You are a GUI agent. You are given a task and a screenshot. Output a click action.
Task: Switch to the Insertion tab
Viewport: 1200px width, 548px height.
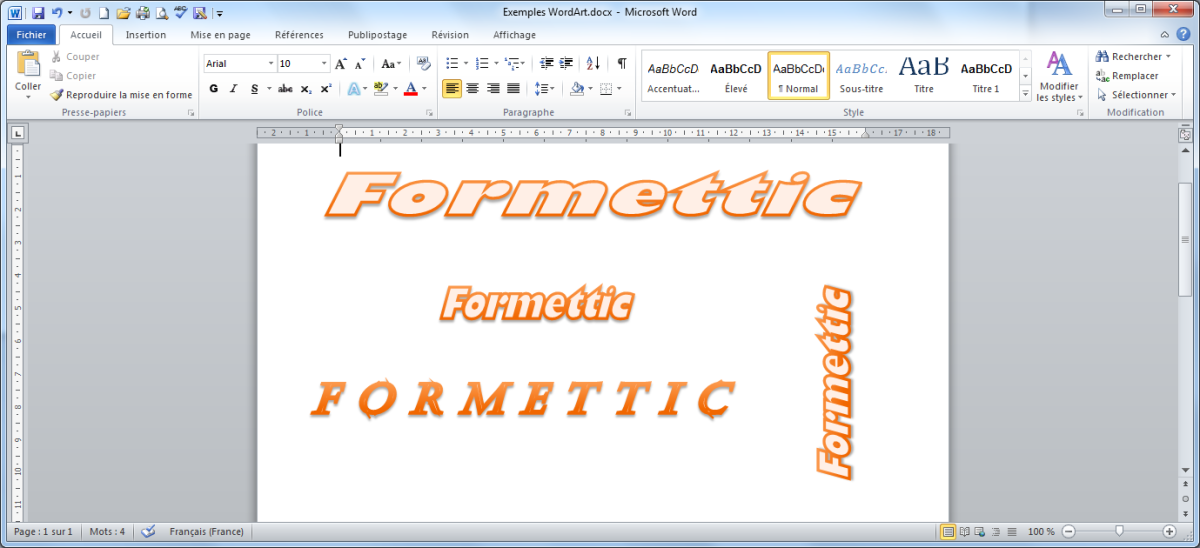tap(146, 35)
